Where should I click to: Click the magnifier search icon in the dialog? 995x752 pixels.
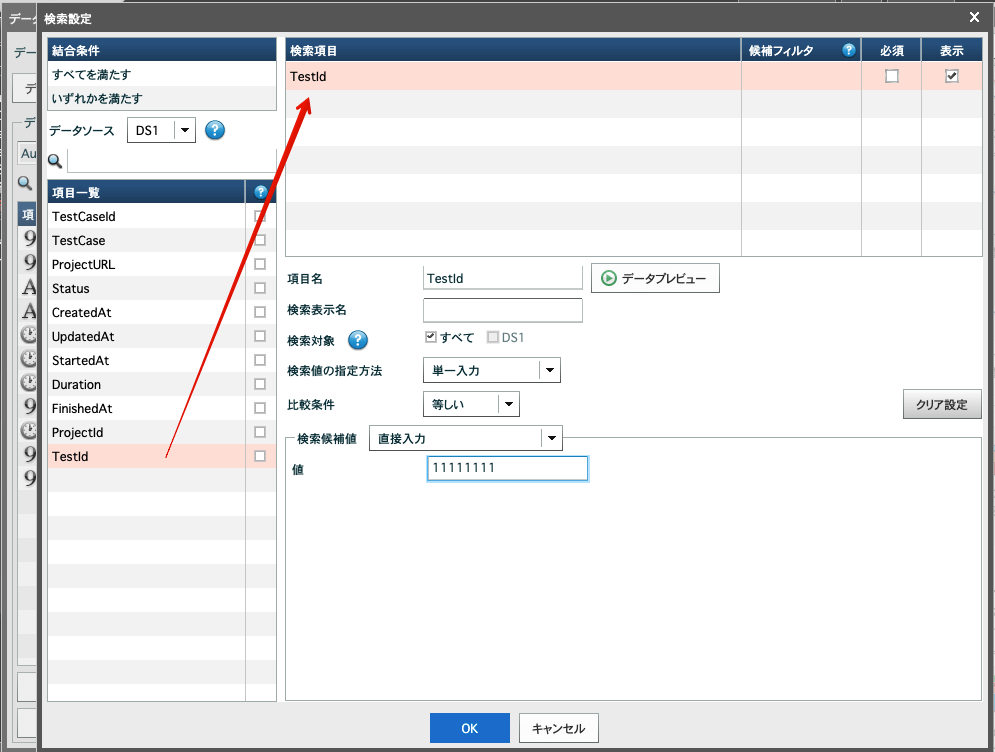tap(55, 161)
